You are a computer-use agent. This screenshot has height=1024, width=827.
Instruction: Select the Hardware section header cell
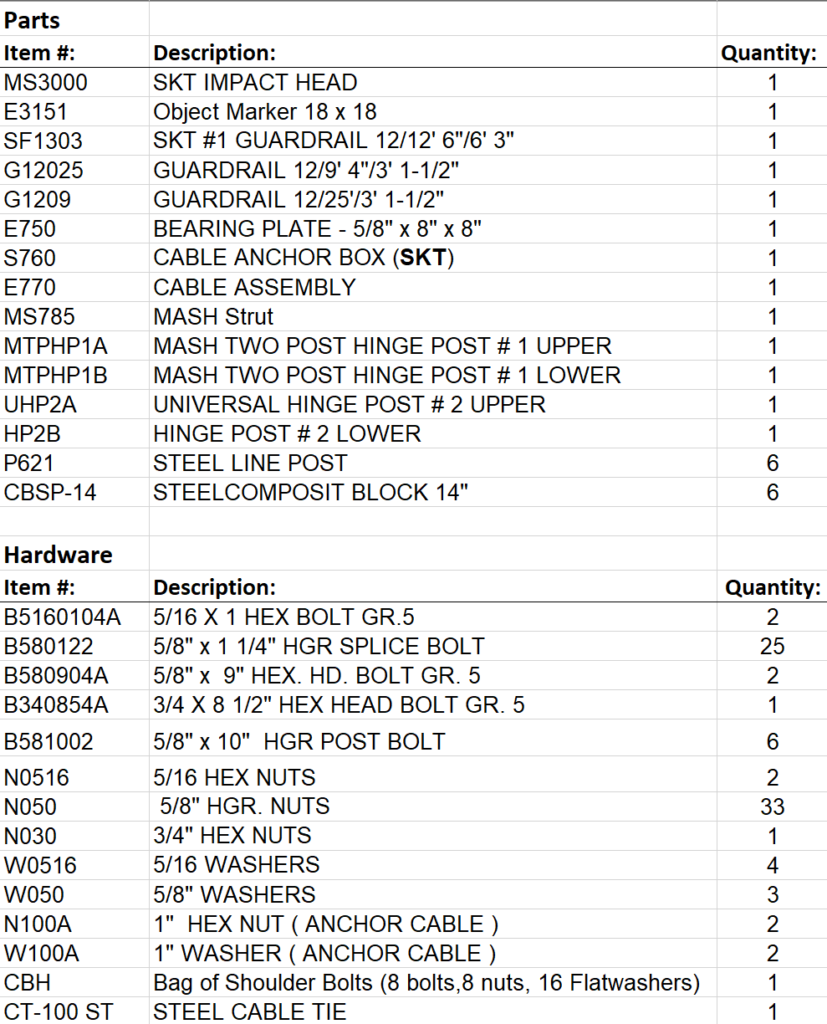click(58, 555)
